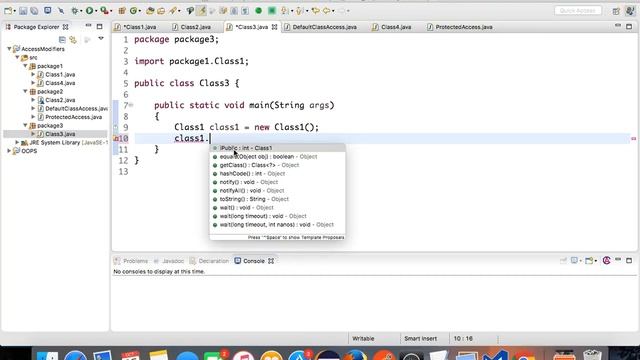Click the New Java Package icon
Screen dimensions: 640x360
122,11
